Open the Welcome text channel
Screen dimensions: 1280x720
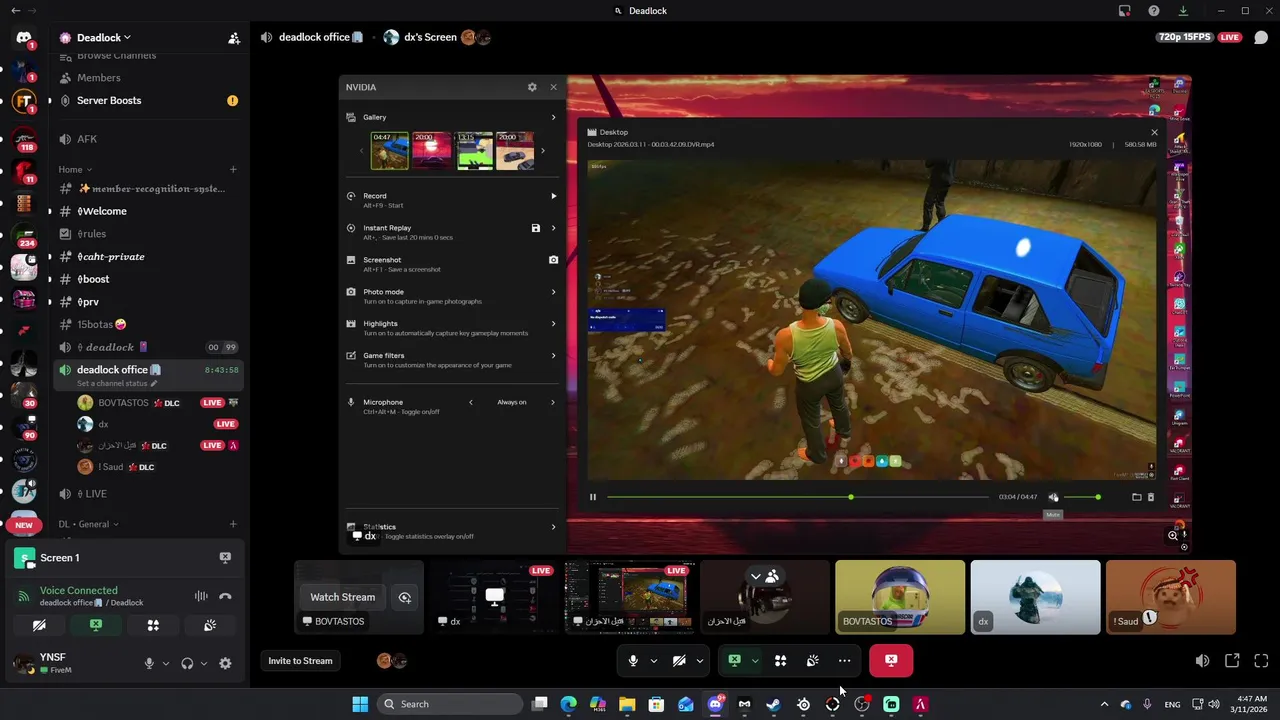102,211
